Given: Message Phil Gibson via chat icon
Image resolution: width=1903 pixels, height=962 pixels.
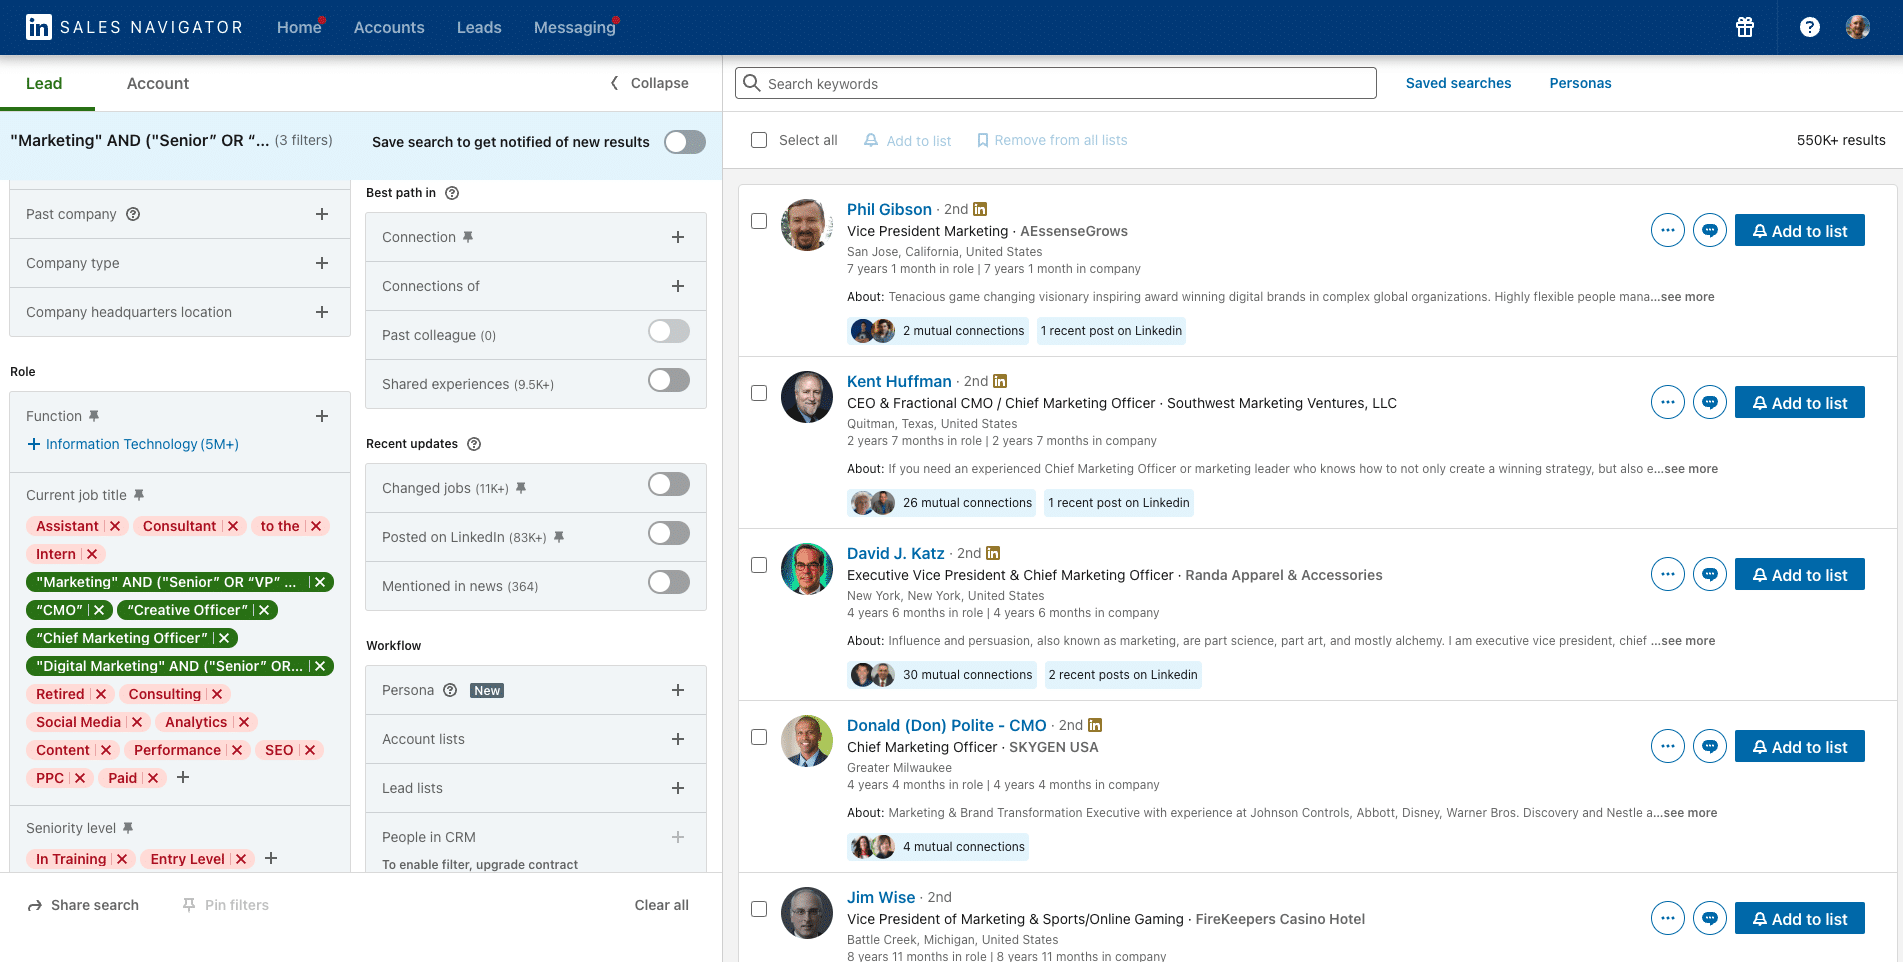Looking at the screenshot, I should (1710, 230).
